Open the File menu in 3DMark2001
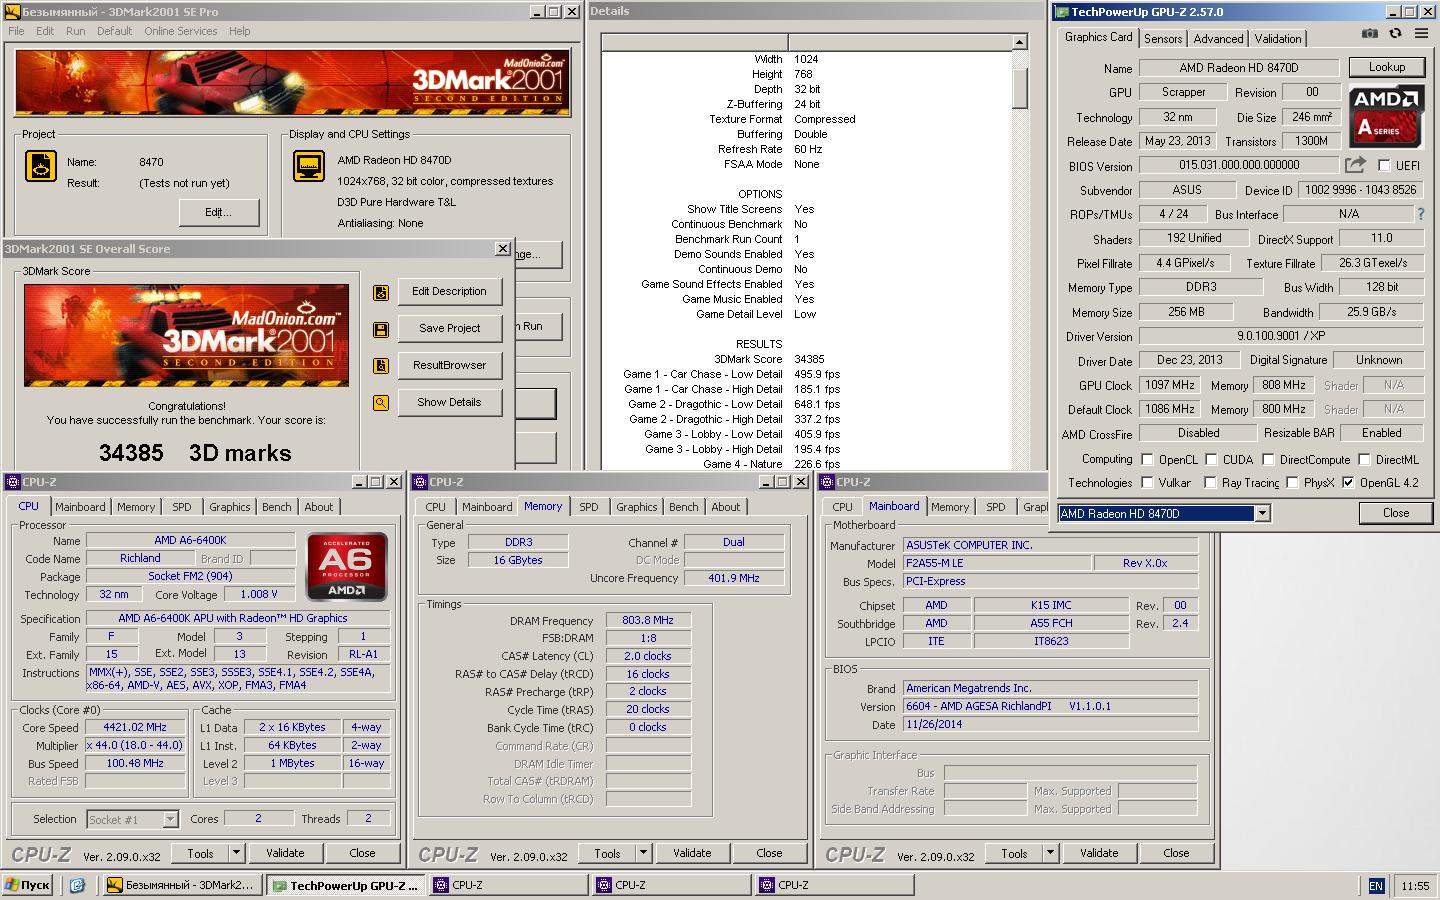 [x=16, y=31]
